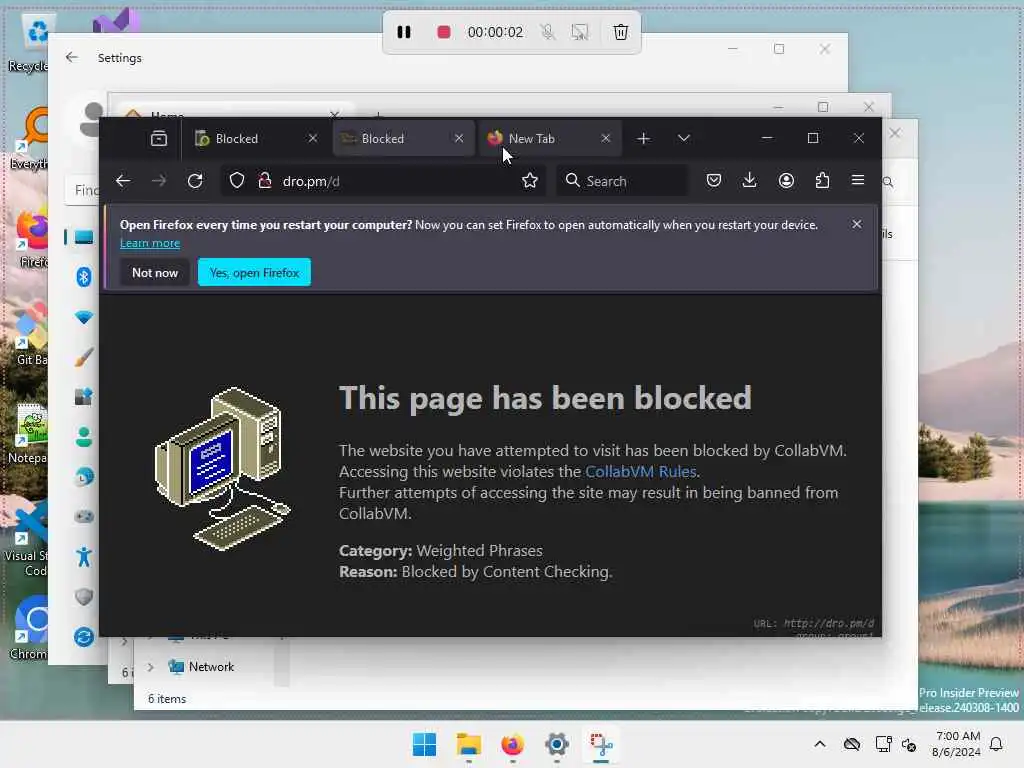
Task: Close the New Tab tab
Action: [605, 138]
